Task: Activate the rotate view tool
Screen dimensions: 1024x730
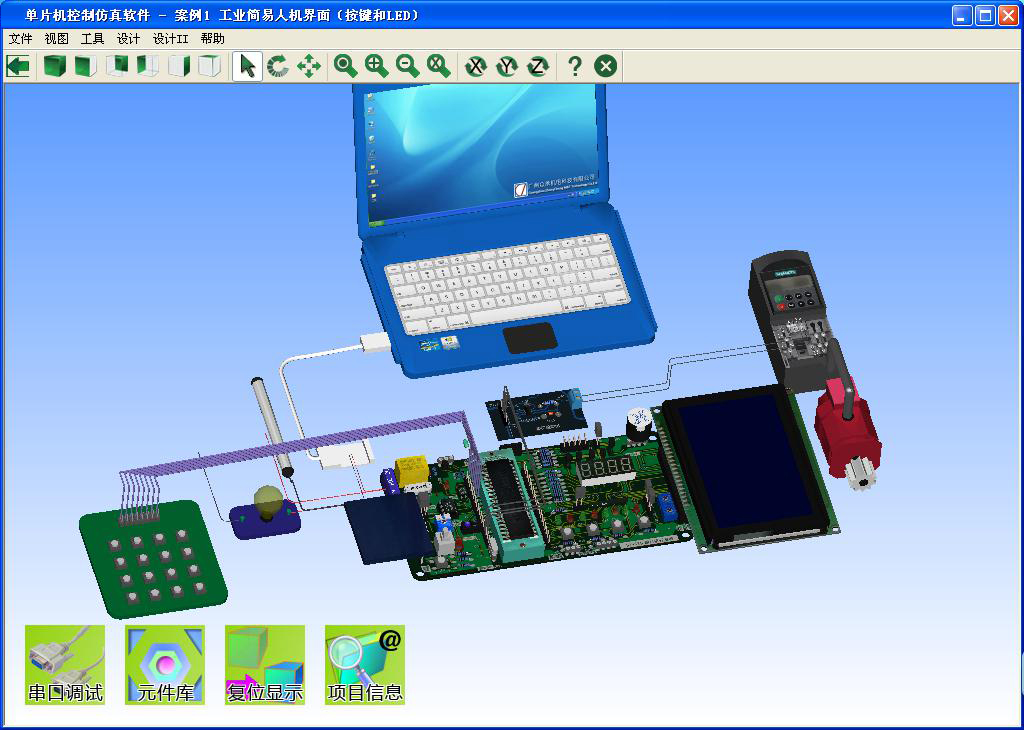Action: (x=278, y=67)
